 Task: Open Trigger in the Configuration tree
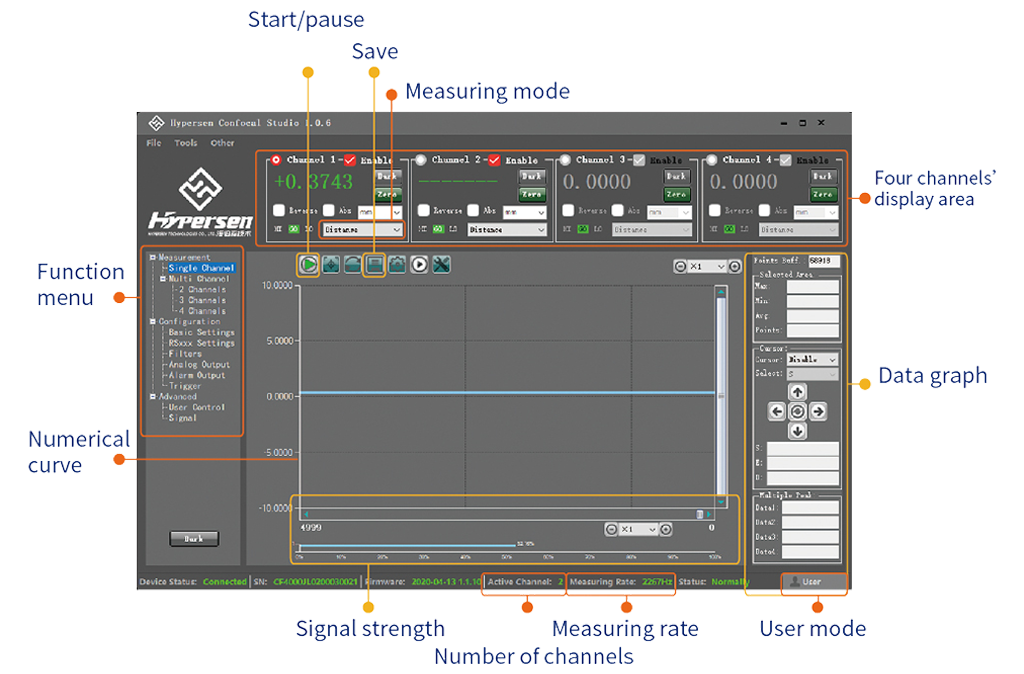tap(185, 386)
